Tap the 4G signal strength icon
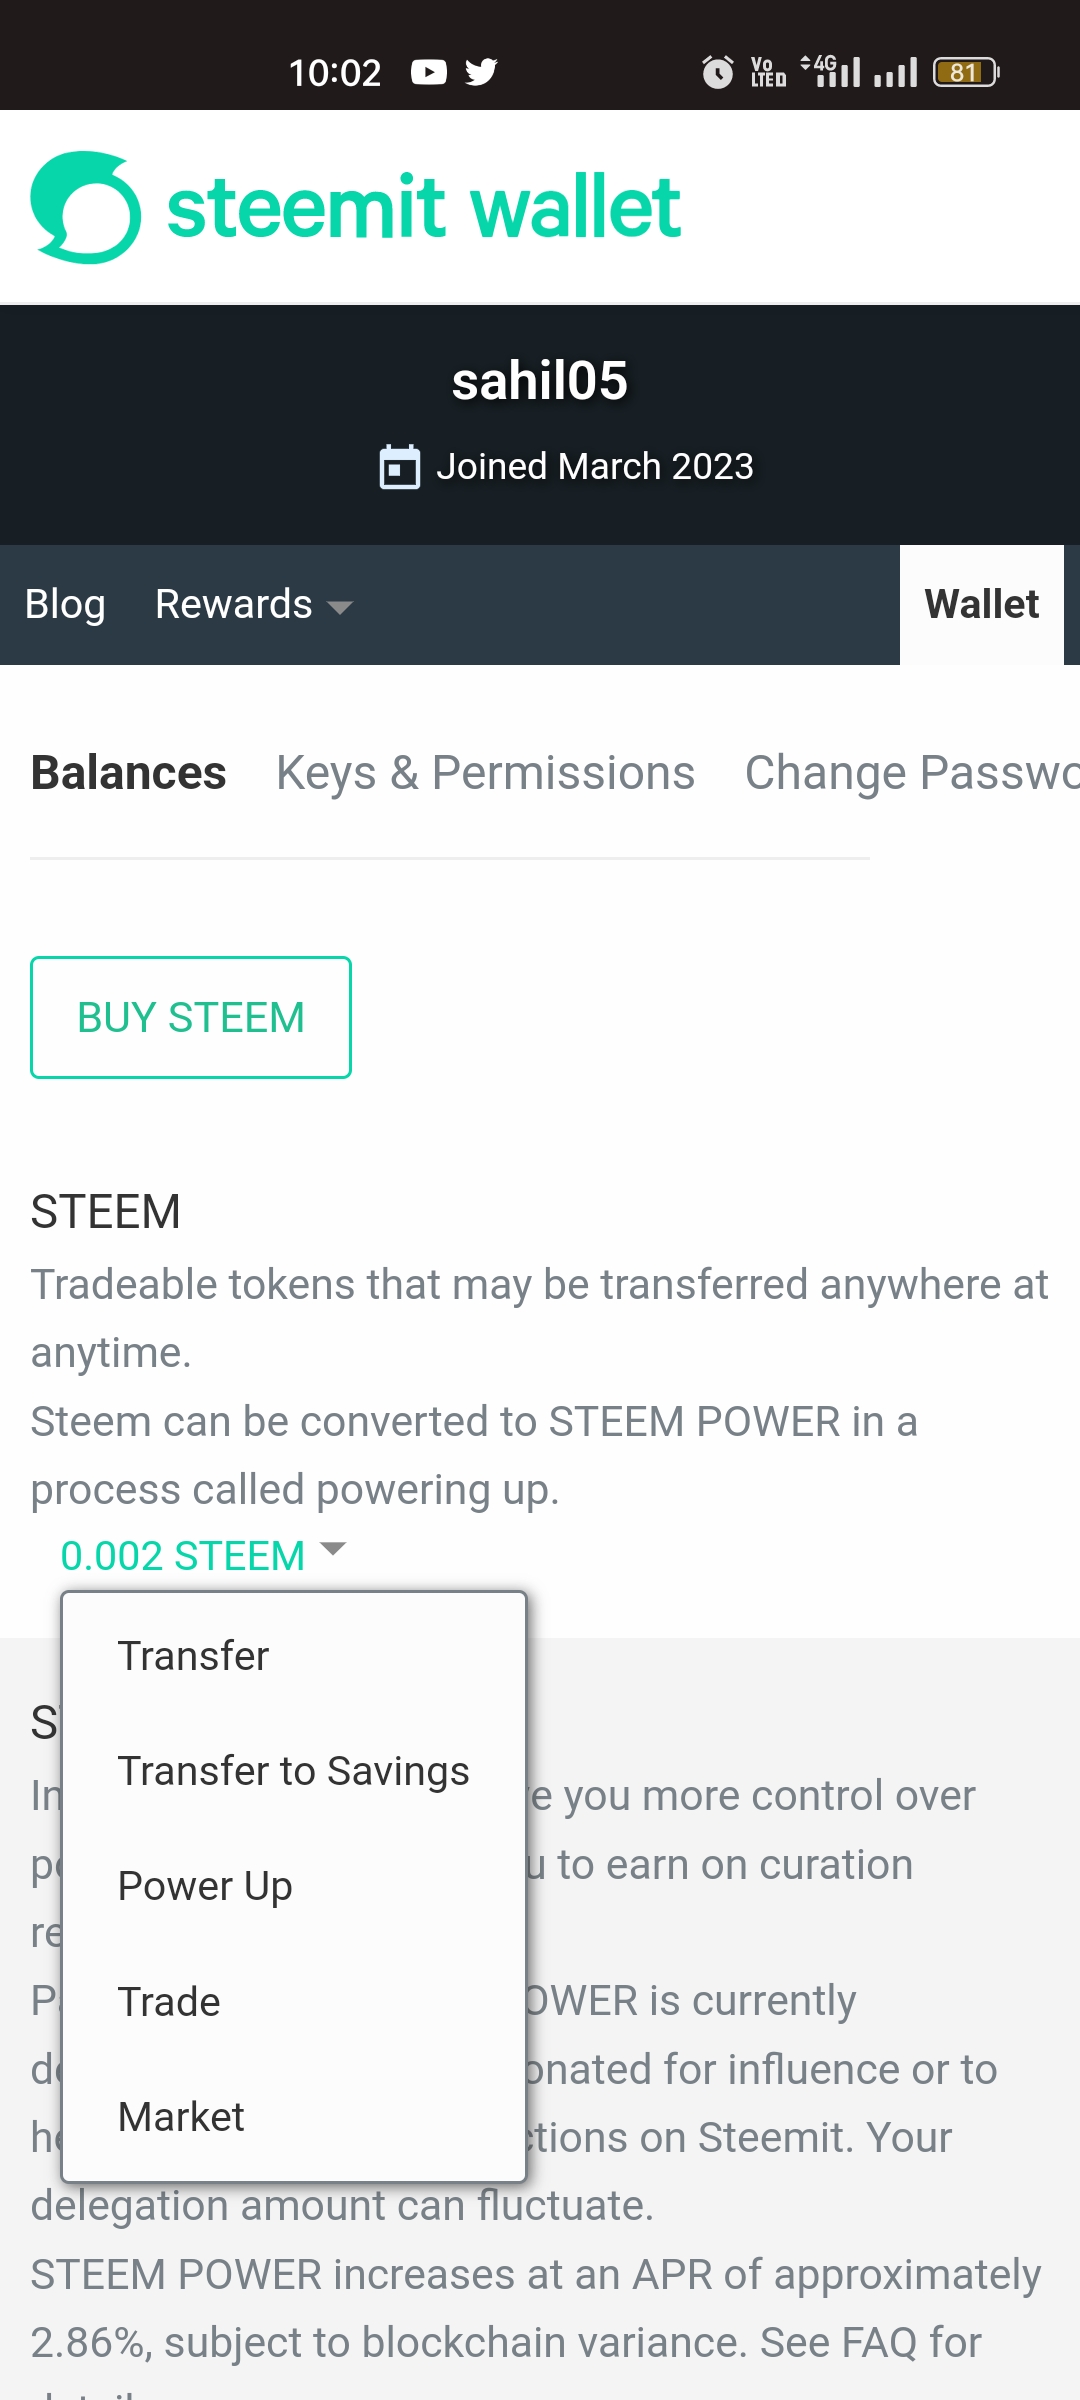The height and width of the screenshot is (2400, 1080). point(831,71)
